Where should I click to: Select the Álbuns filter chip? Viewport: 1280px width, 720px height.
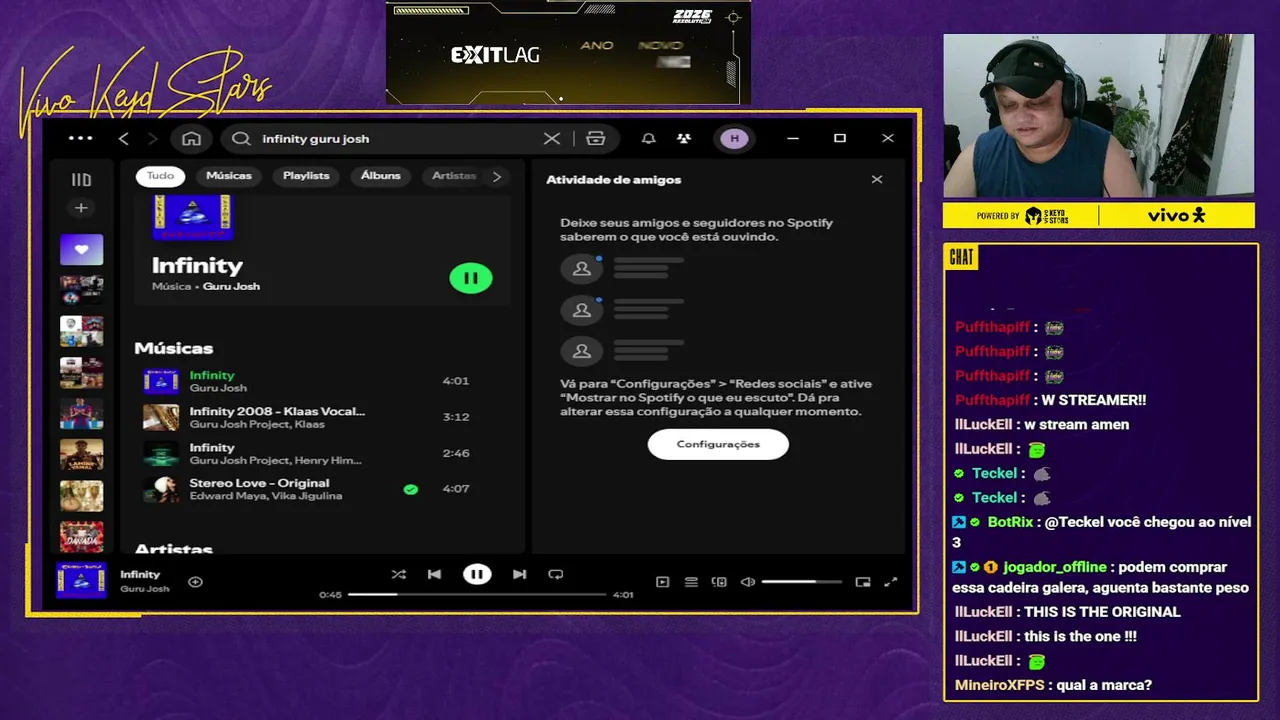click(381, 176)
